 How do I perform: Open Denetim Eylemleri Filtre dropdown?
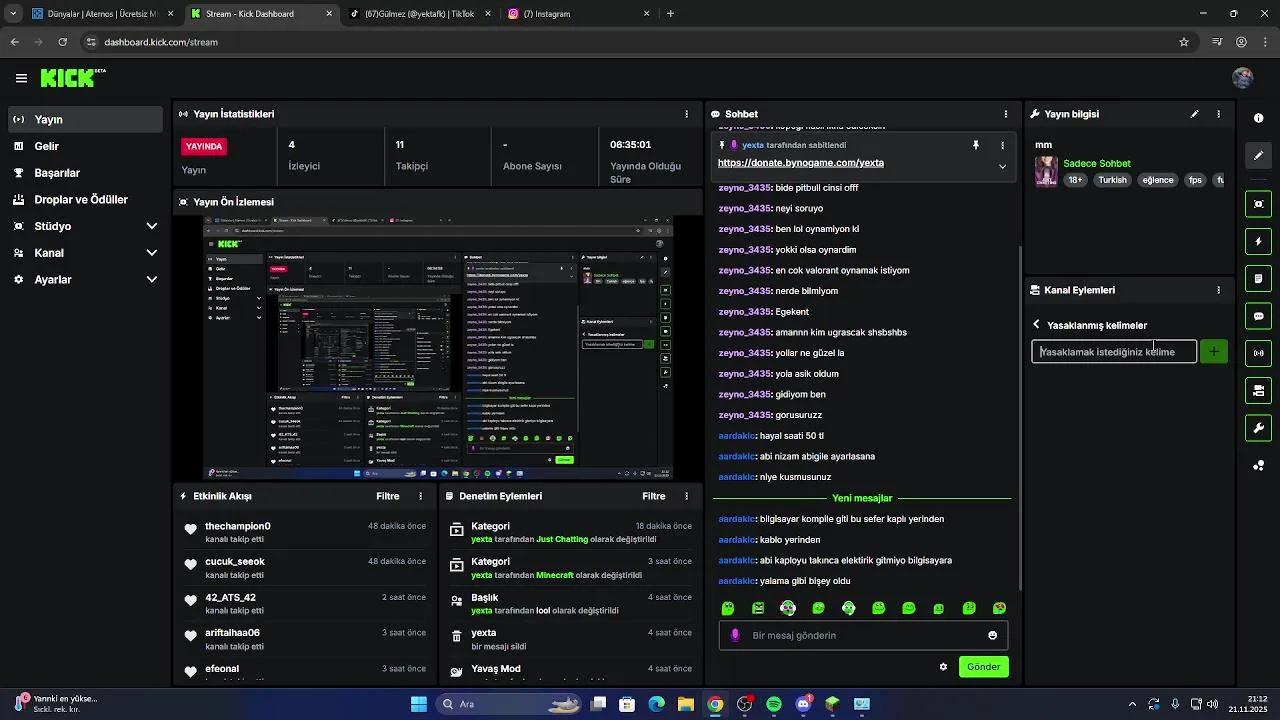(x=654, y=496)
